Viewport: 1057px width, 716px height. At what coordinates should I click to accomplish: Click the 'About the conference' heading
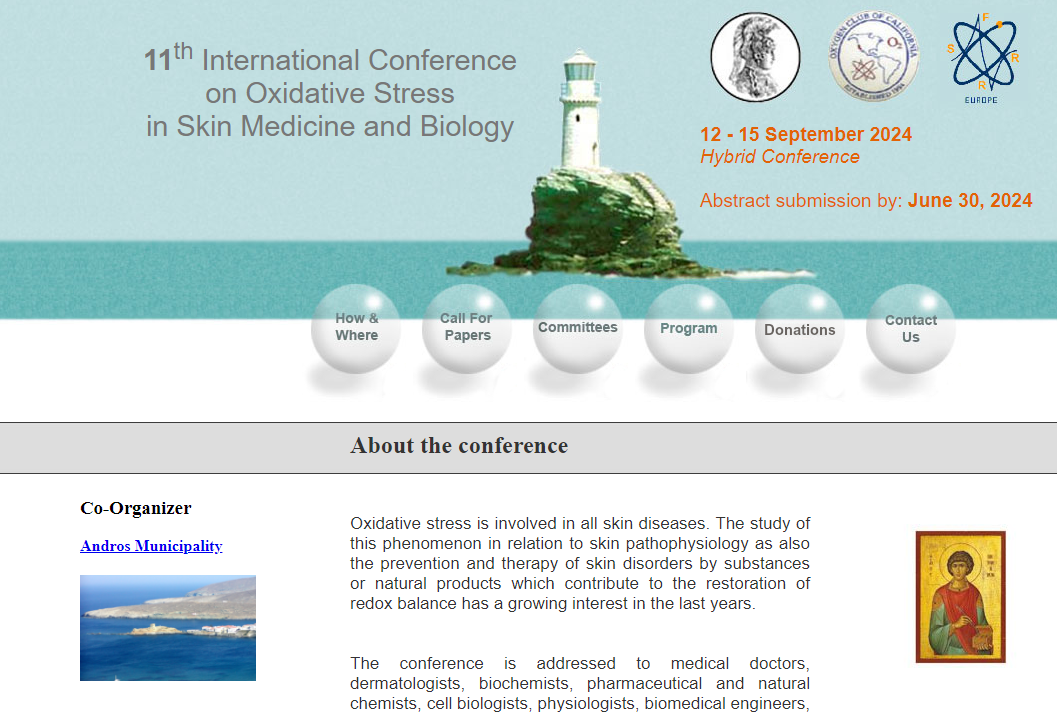(459, 446)
